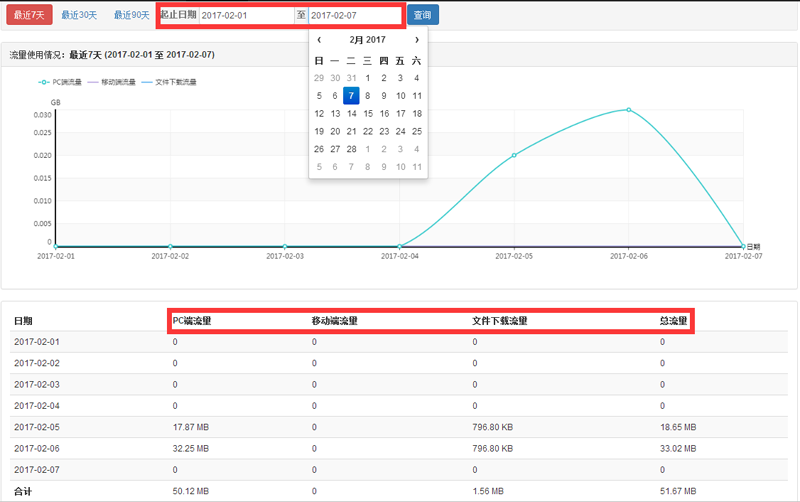
Task: Click the chart data point at 2017-02-05
Action: 514,155
